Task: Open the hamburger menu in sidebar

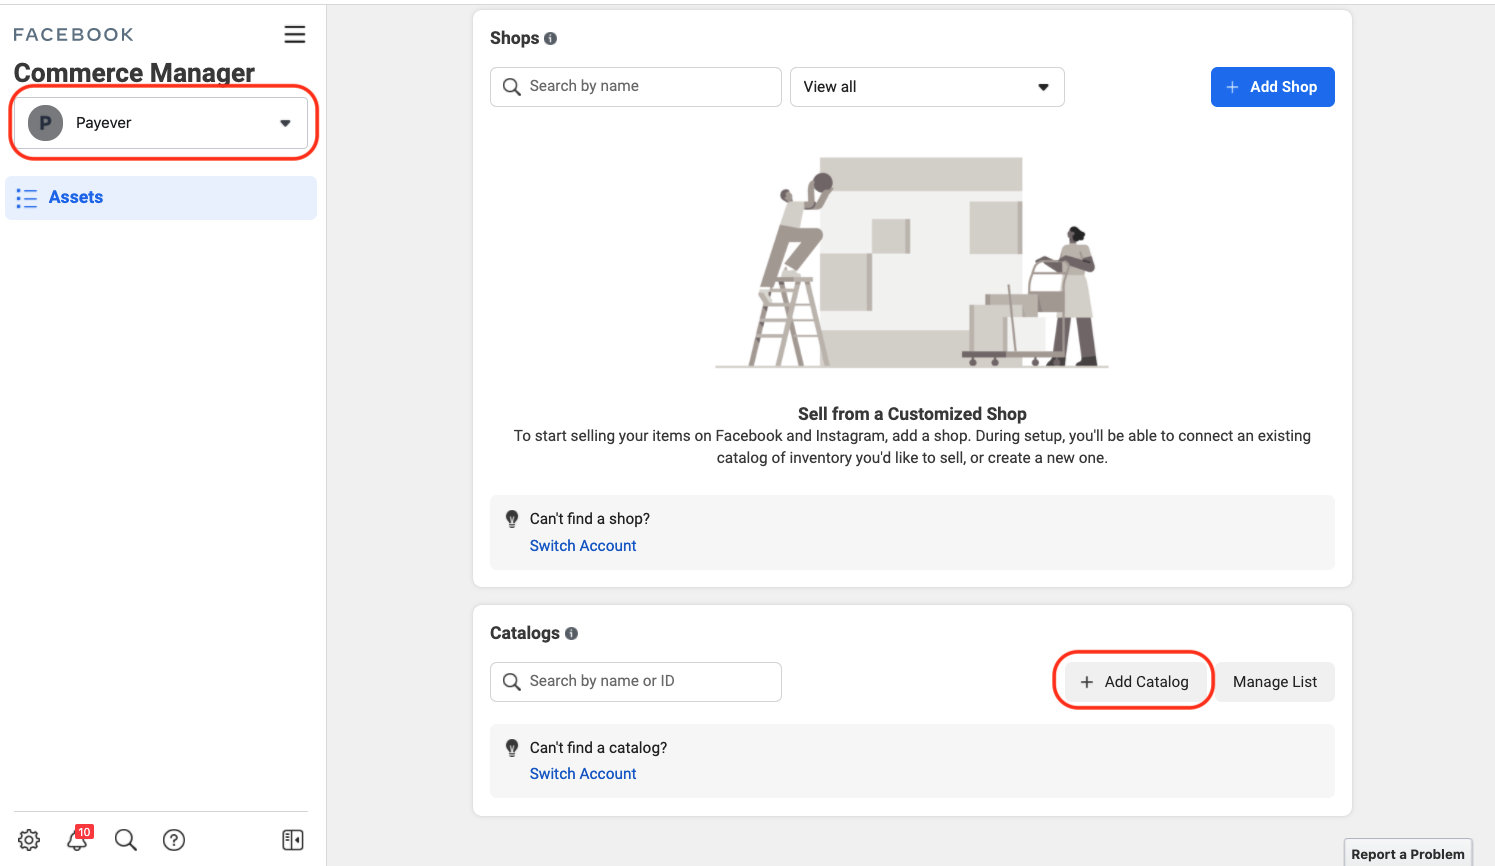Action: pyautogui.click(x=295, y=35)
